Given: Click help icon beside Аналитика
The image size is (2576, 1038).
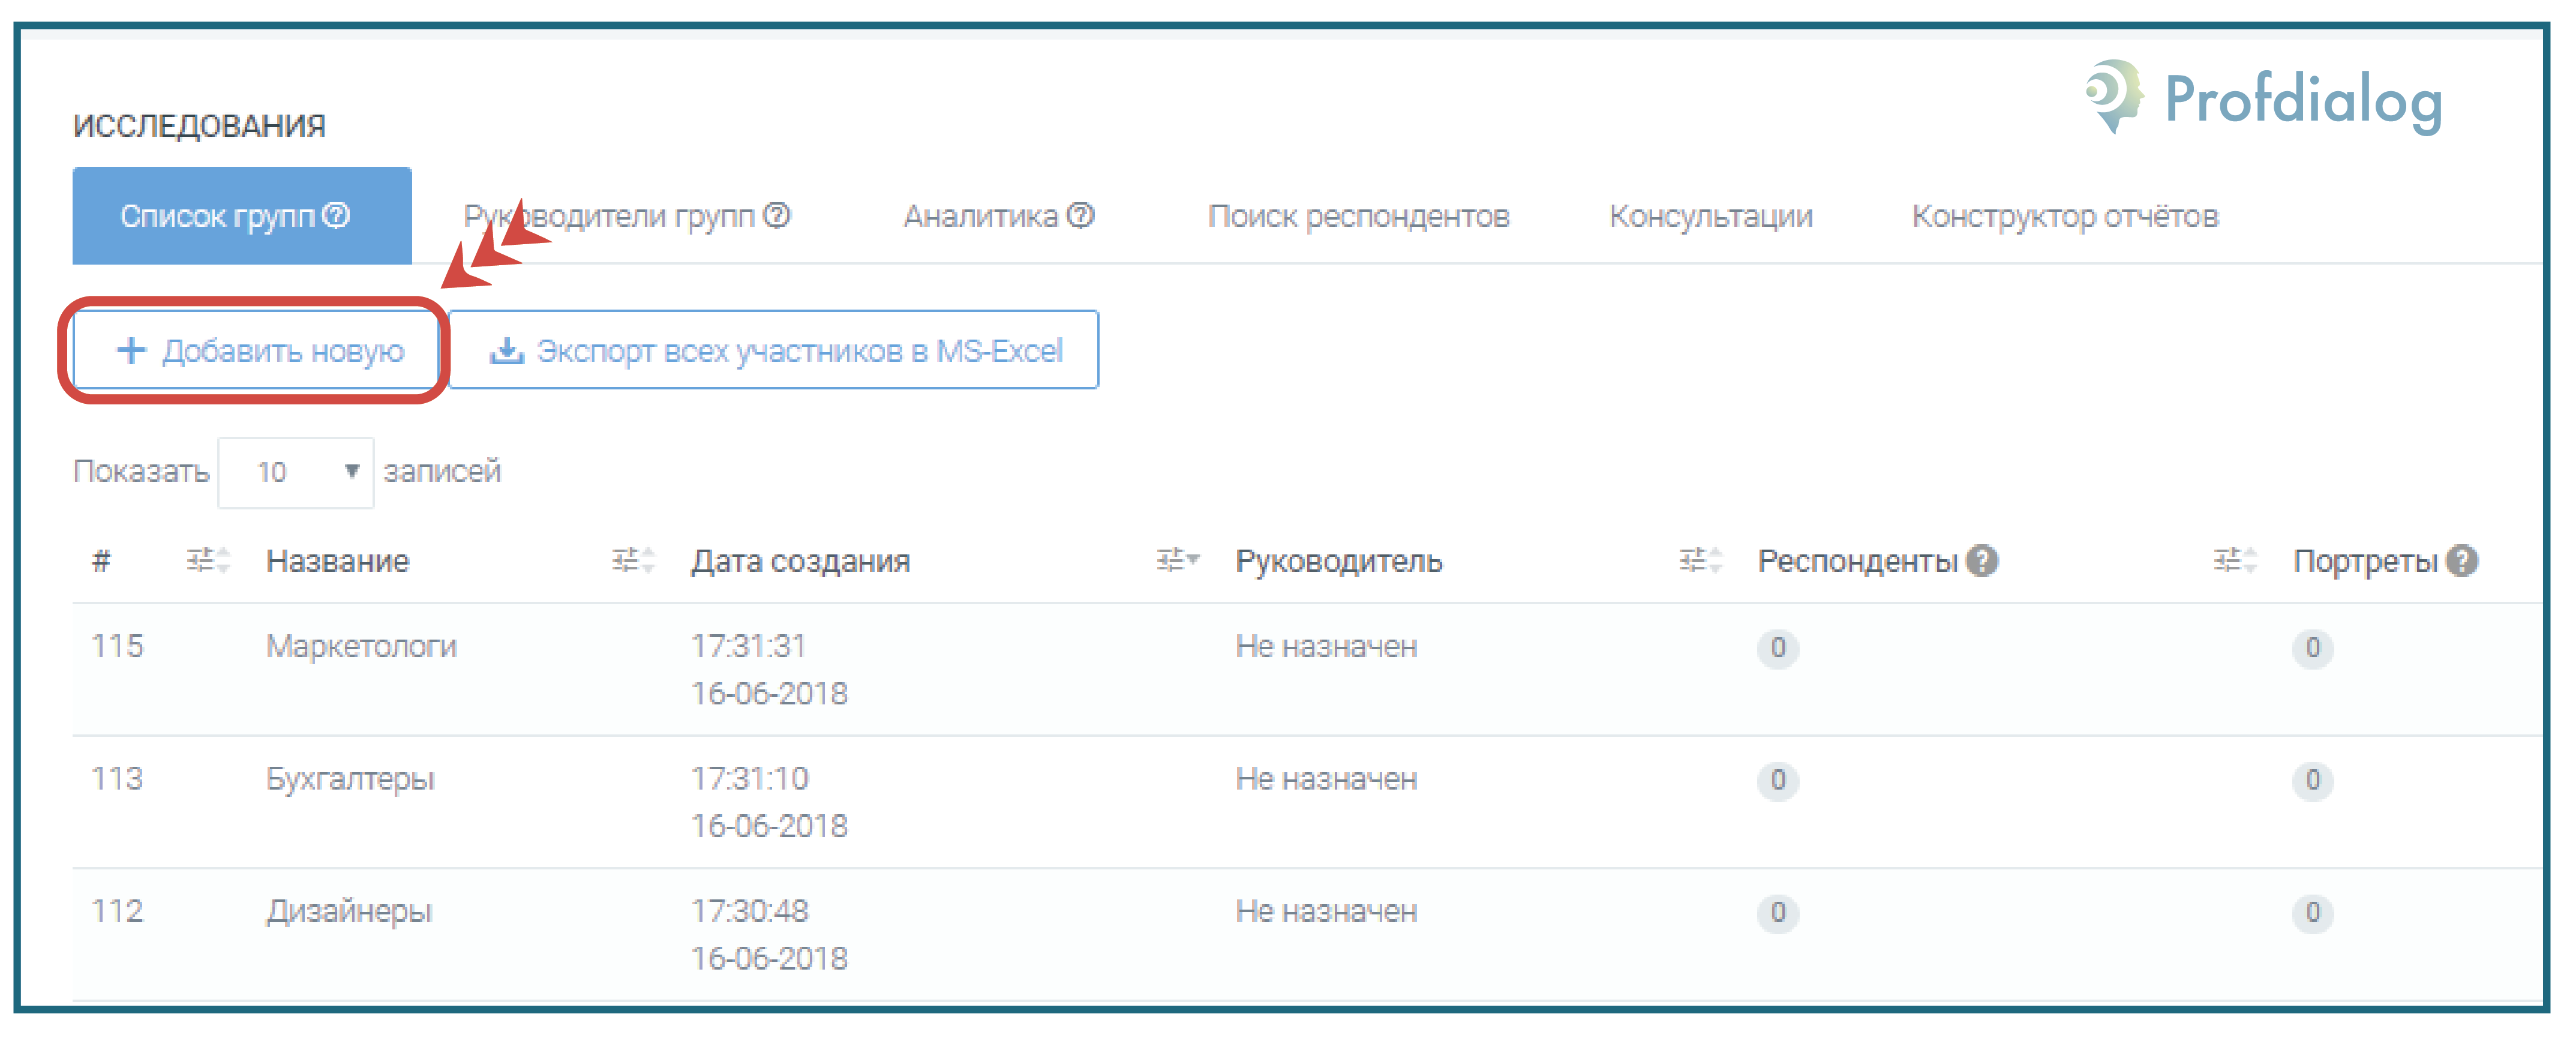Looking at the screenshot, I should tap(1081, 215).
